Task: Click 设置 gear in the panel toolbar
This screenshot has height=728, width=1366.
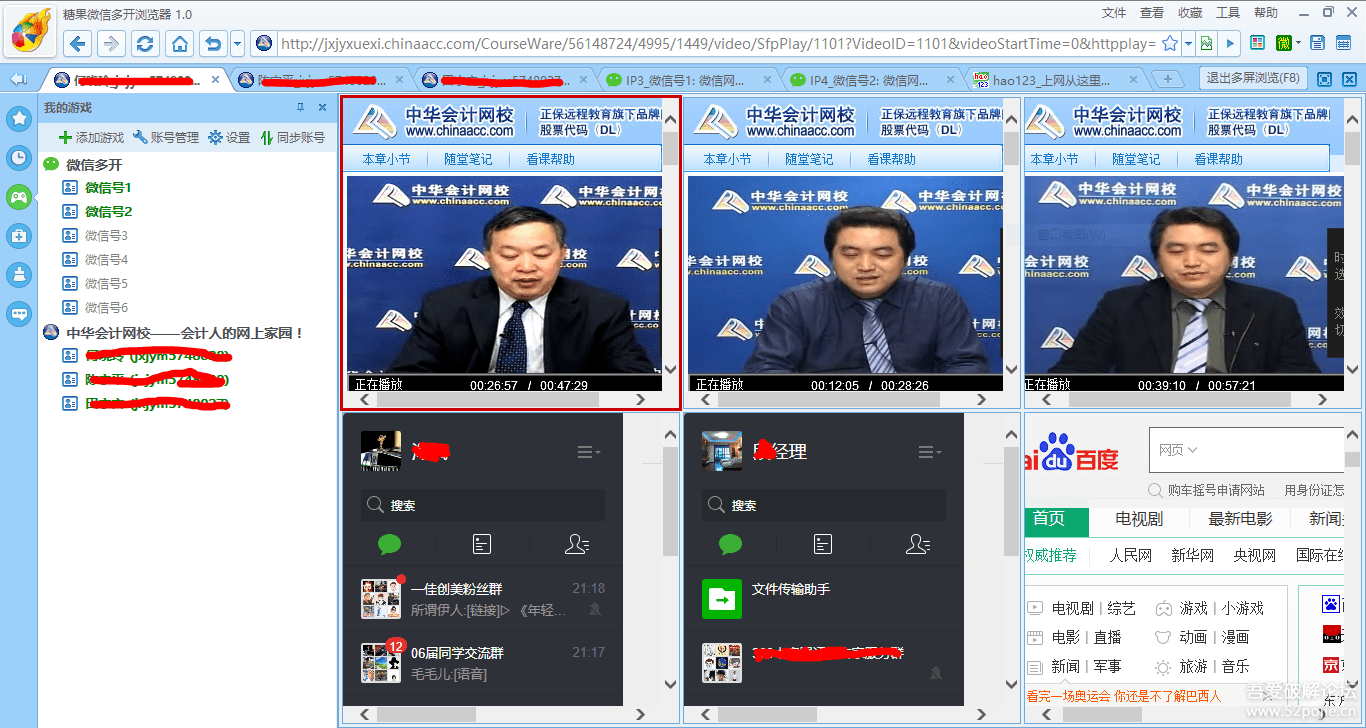Action: [x=229, y=137]
